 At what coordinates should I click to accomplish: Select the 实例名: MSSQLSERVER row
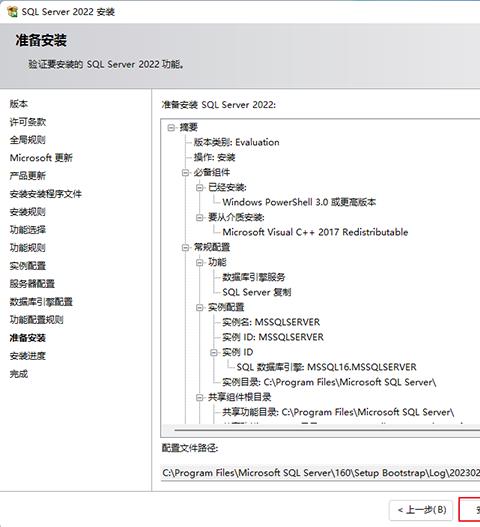tap(271, 322)
